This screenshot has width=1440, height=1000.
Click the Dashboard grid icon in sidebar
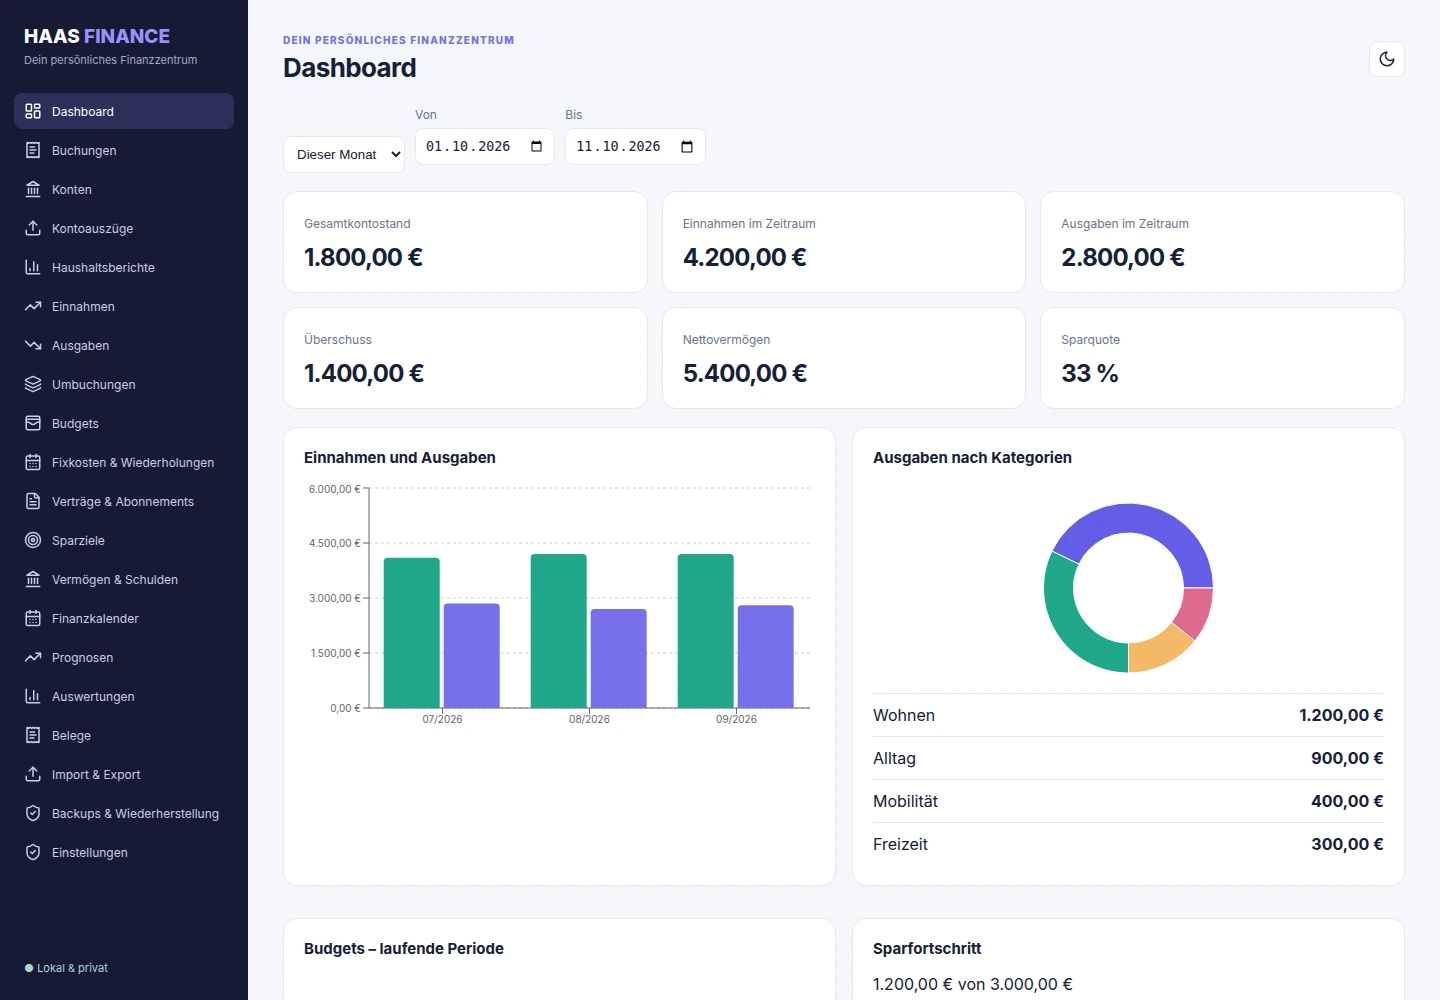pyautogui.click(x=33, y=111)
